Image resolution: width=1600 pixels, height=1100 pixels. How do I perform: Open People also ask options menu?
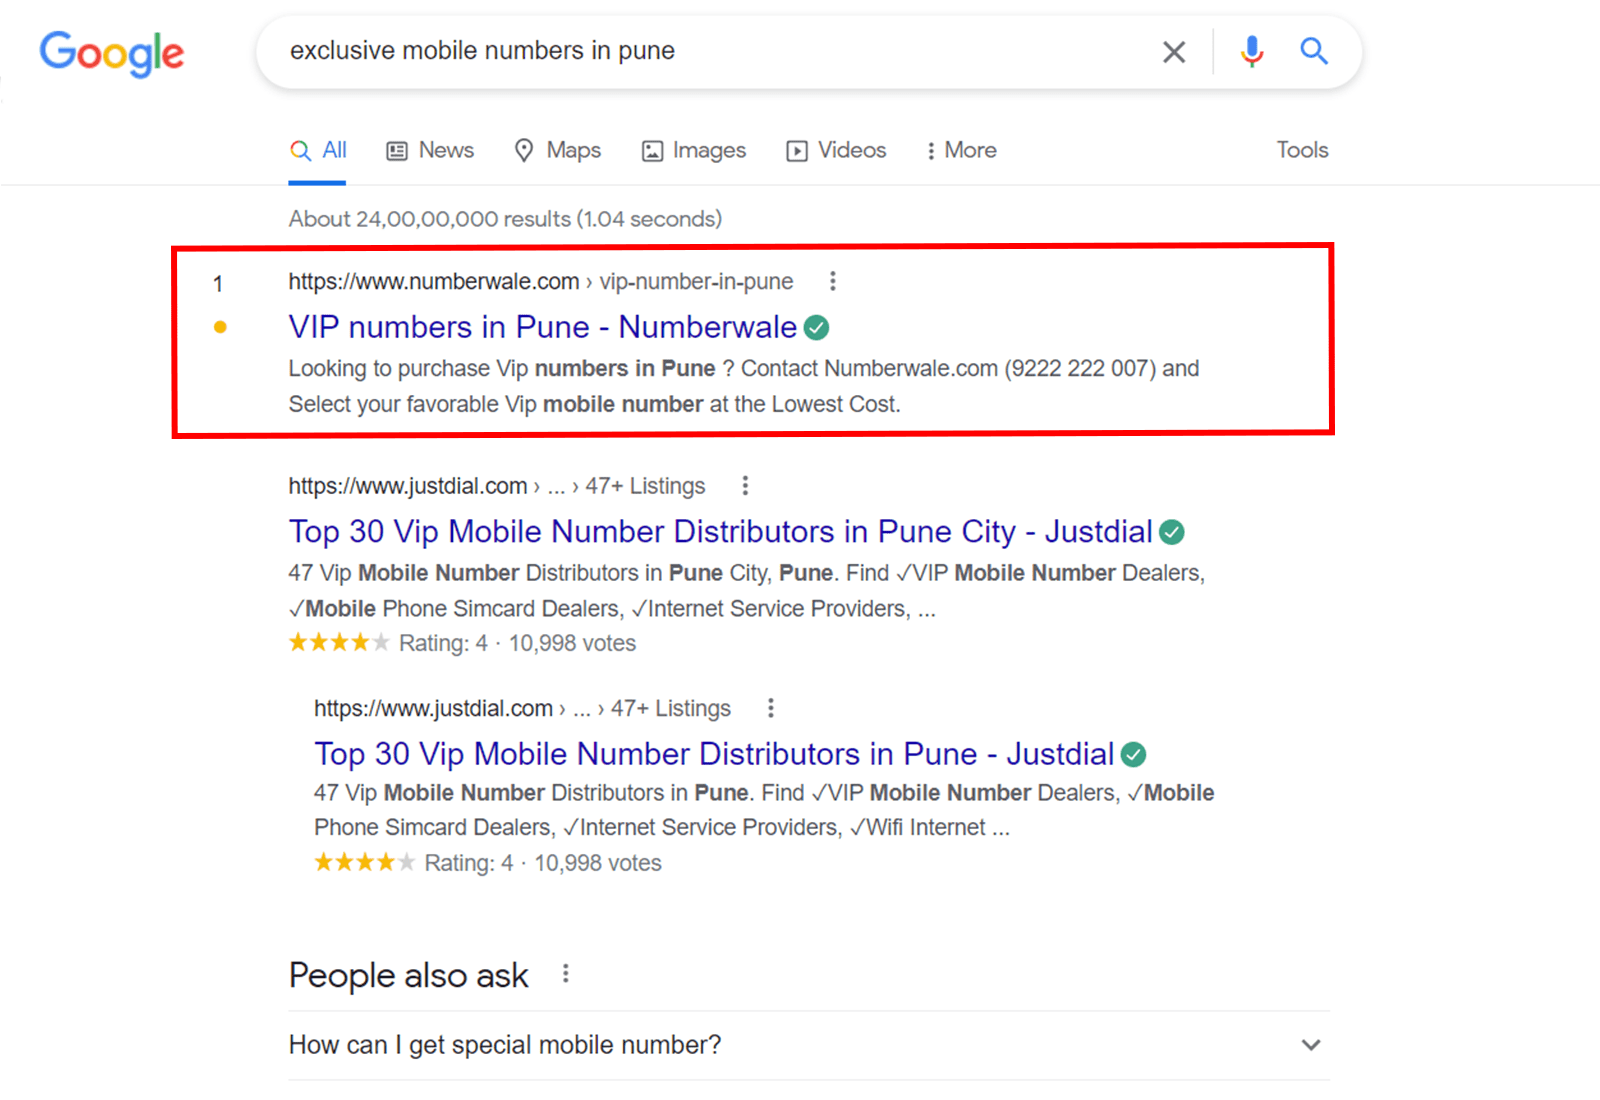(566, 974)
